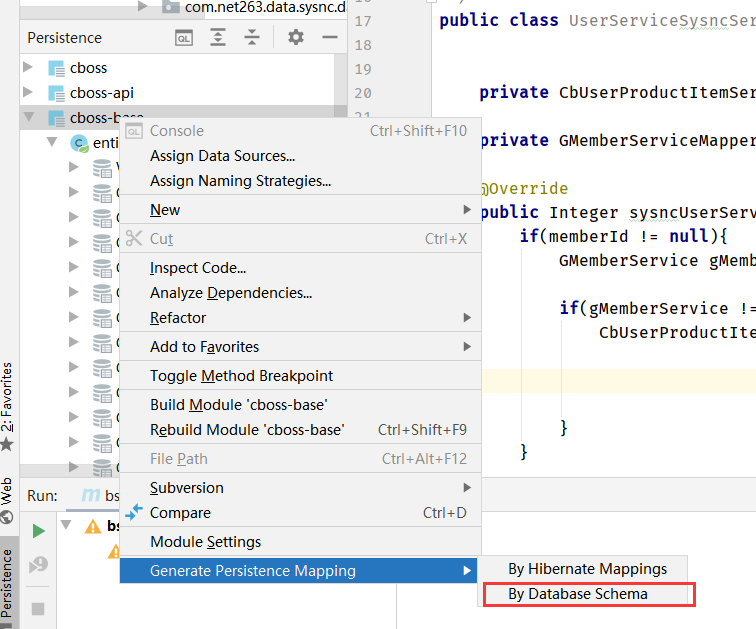Click the @Override annotation in editor

click(525, 188)
